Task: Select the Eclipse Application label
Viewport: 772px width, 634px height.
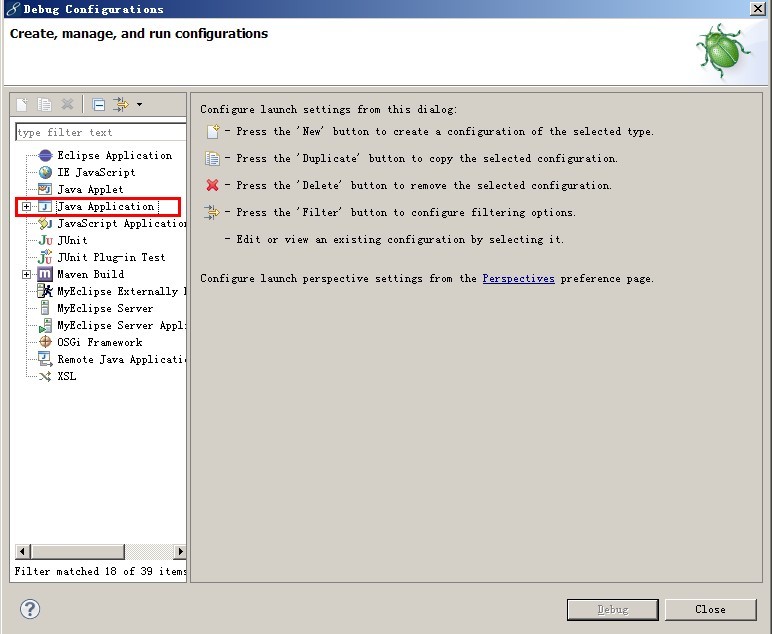Action: coord(115,156)
